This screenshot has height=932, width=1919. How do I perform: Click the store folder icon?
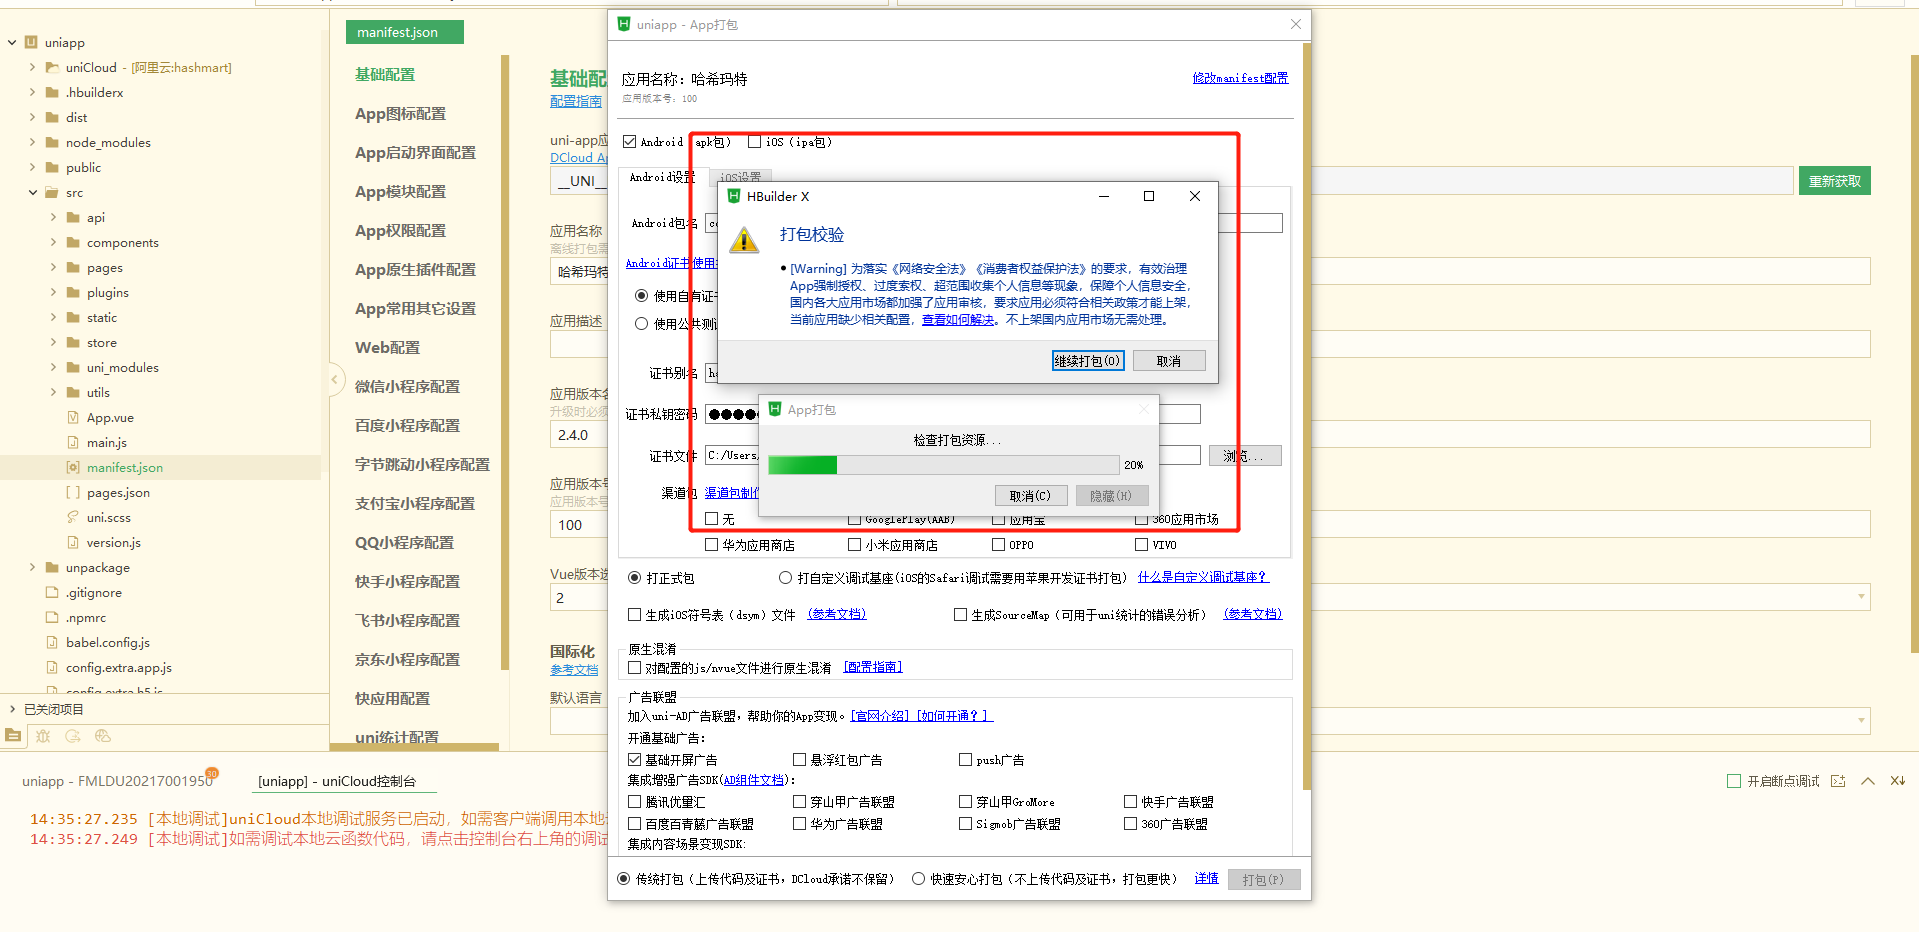coord(73,342)
